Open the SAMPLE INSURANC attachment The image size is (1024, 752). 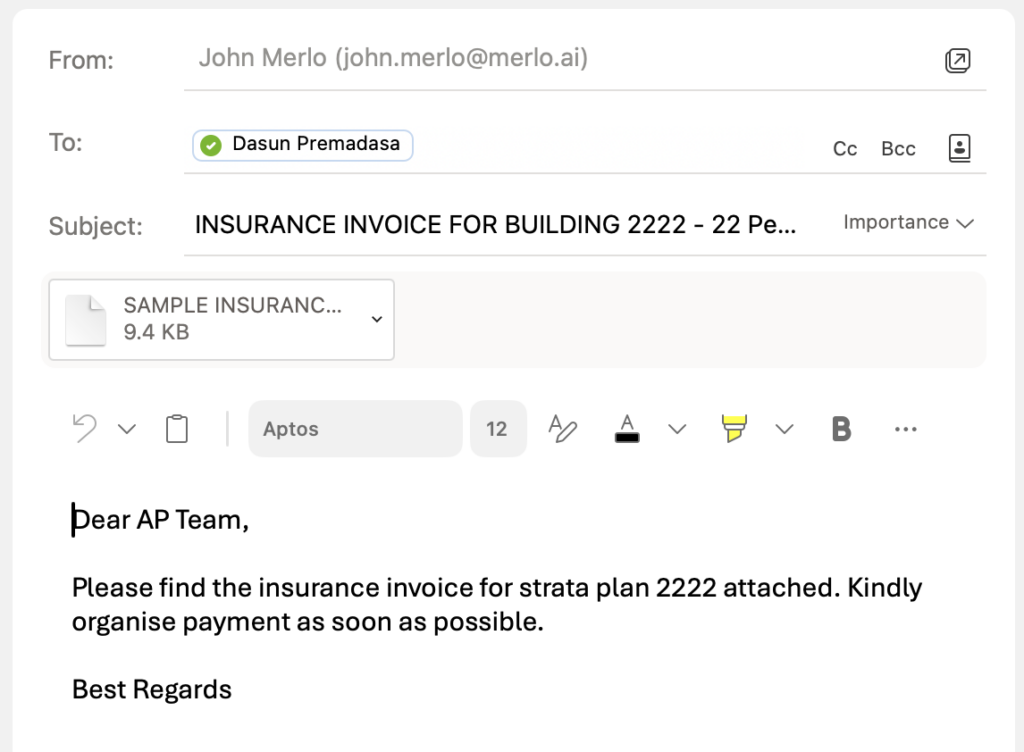click(x=221, y=319)
